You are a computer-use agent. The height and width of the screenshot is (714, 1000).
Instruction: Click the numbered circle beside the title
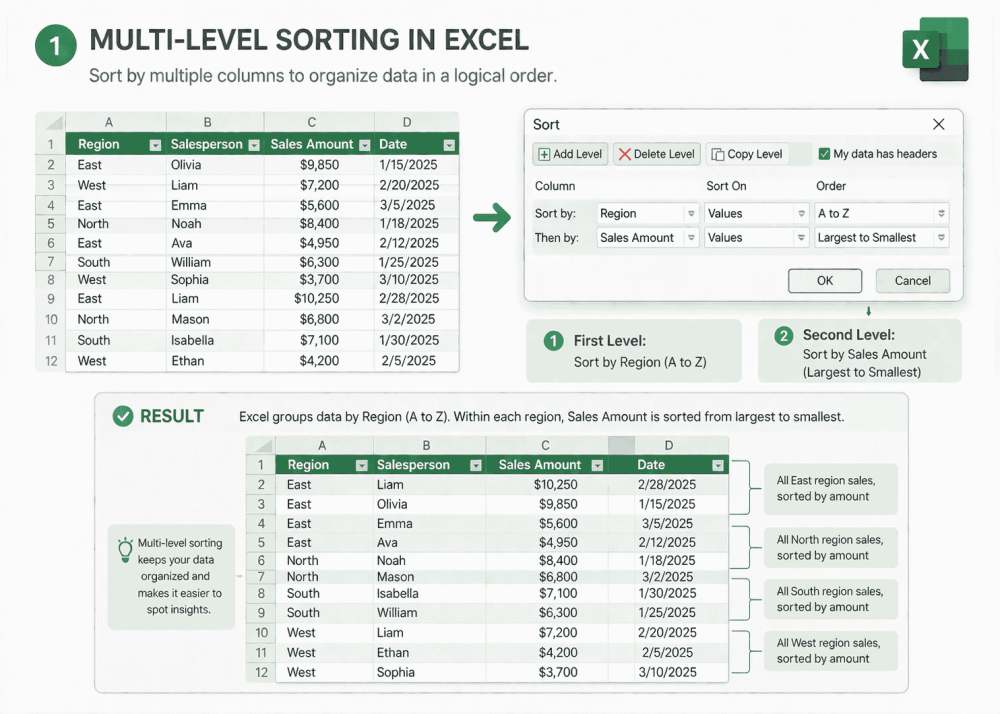coord(55,45)
